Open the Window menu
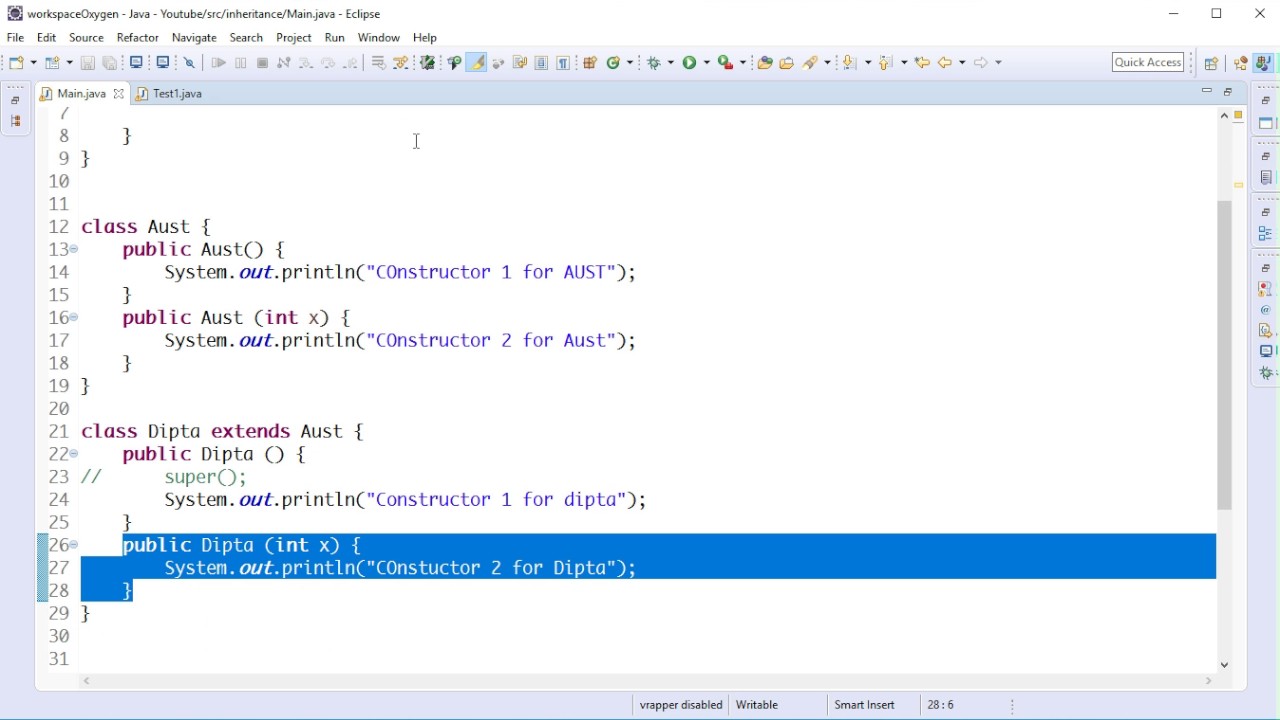 tap(379, 38)
